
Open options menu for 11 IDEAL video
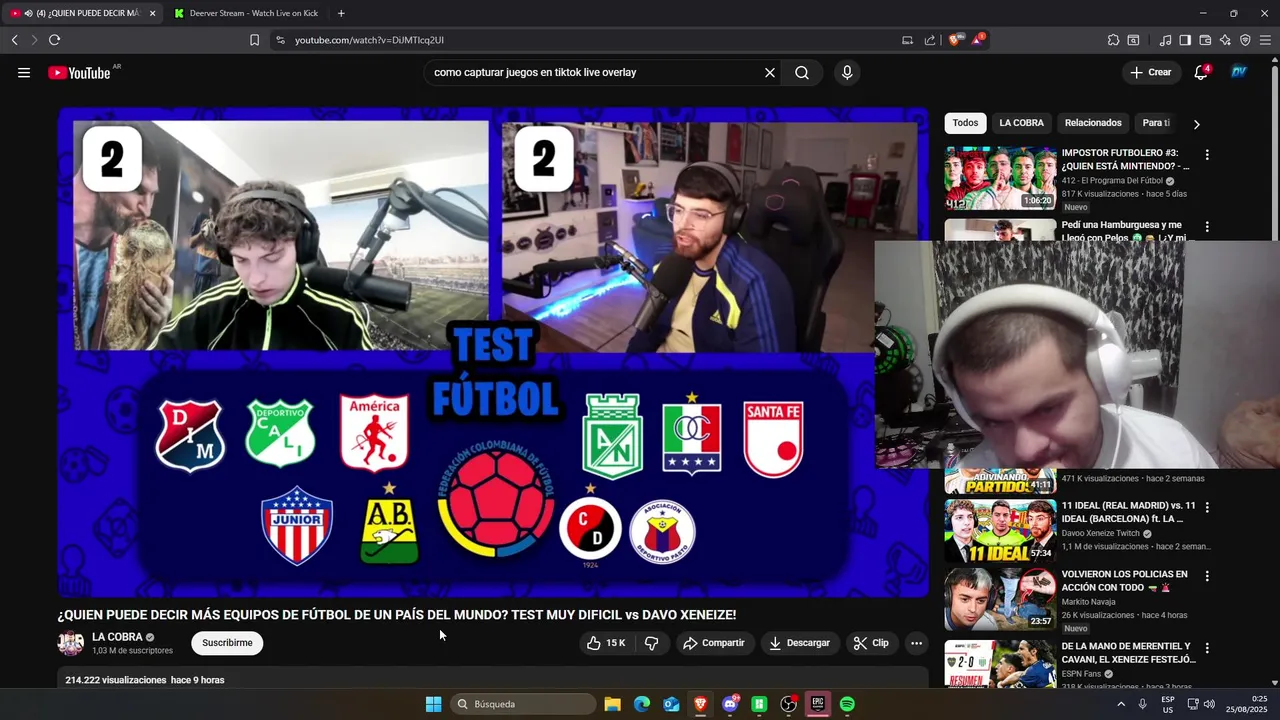click(x=1207, y=508)
